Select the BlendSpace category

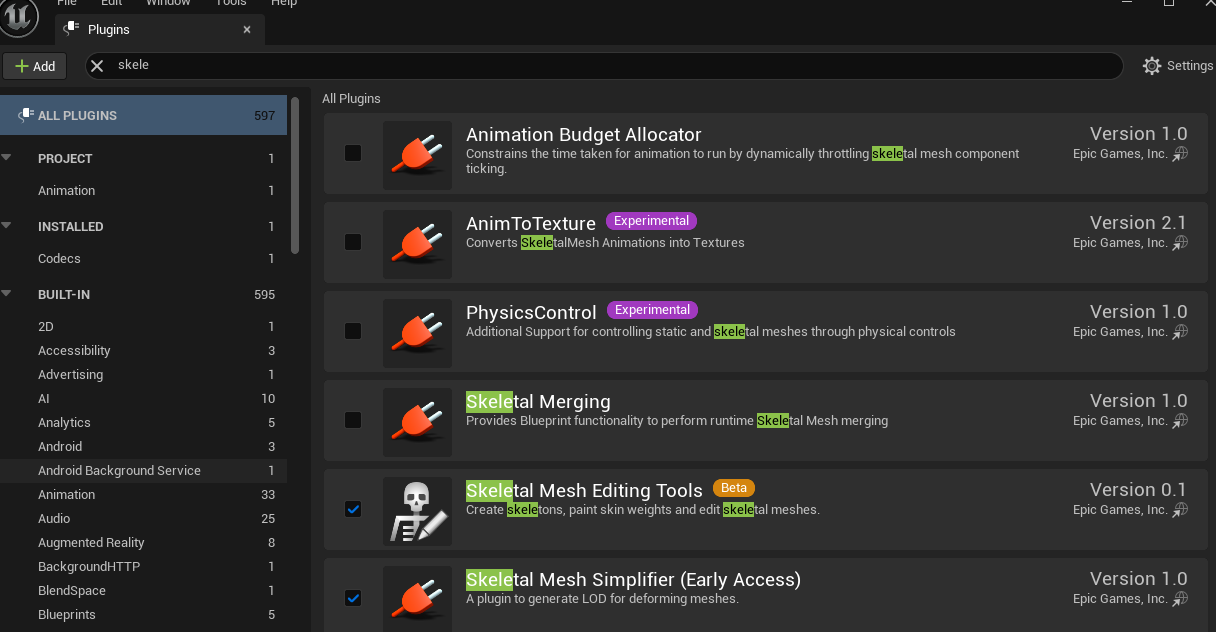coord(143,590)
